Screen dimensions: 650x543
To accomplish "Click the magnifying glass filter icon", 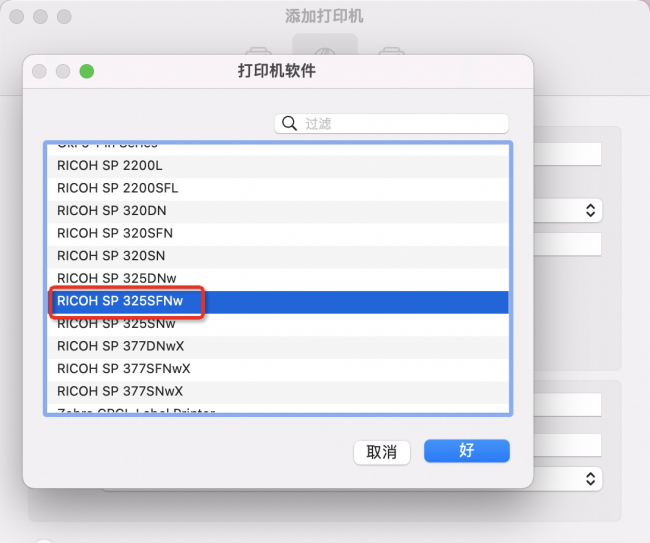I will 289,124.
